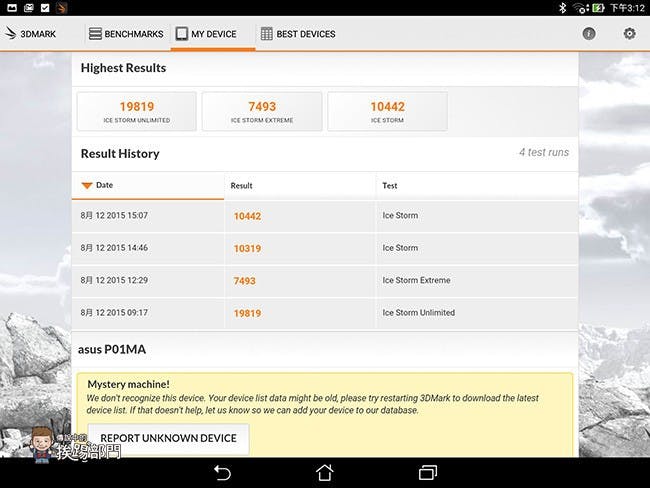Tap the 3DMark logo icon
Image resolution: width=650 pixels, height=488 pixels.
(x=11, y=34)
